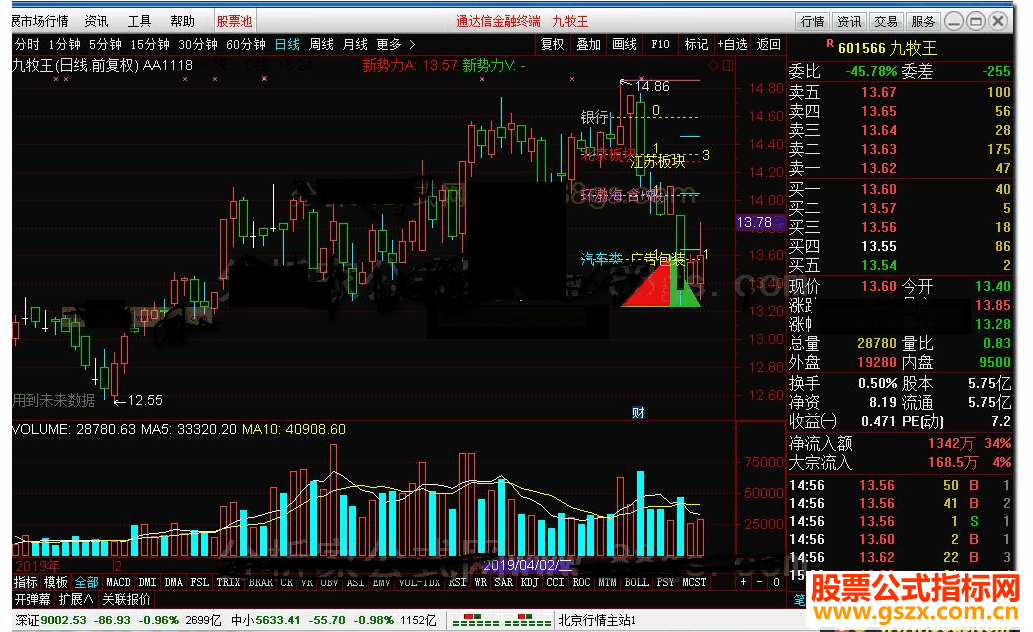Choose the CCI indicator
Viewport: 1033px width, 632px height.
point(555,582)
